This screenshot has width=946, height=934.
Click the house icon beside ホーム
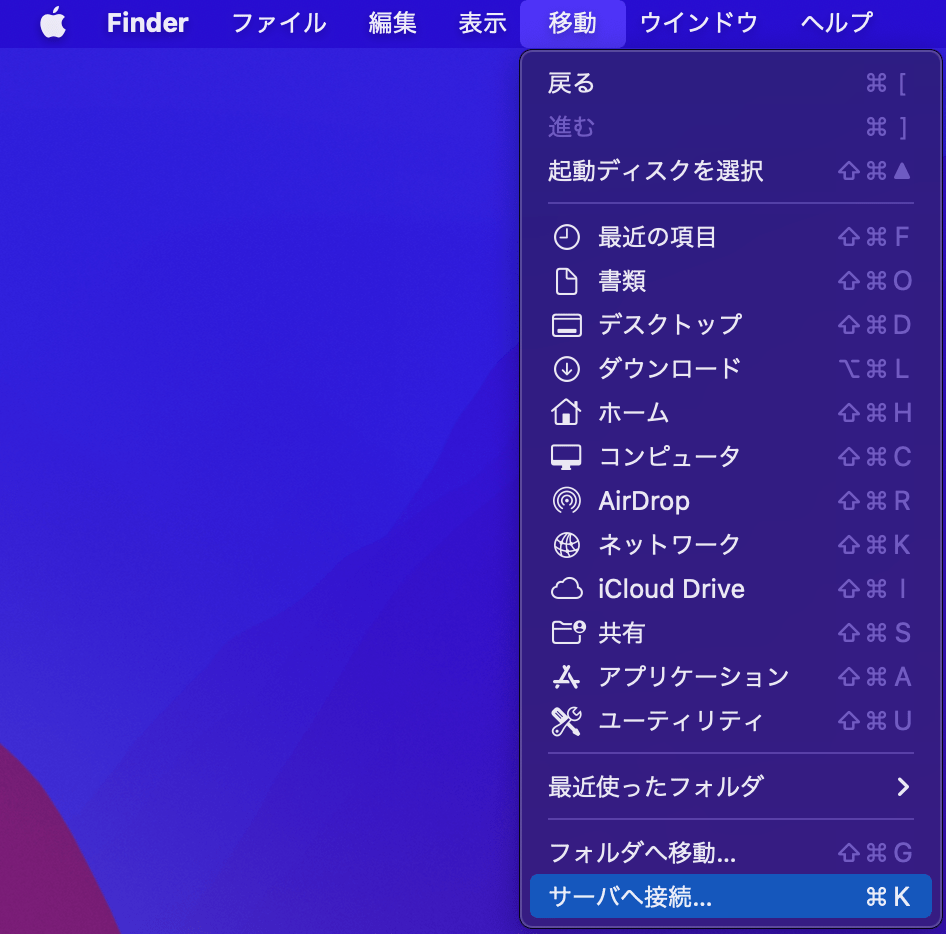point(567,413)
